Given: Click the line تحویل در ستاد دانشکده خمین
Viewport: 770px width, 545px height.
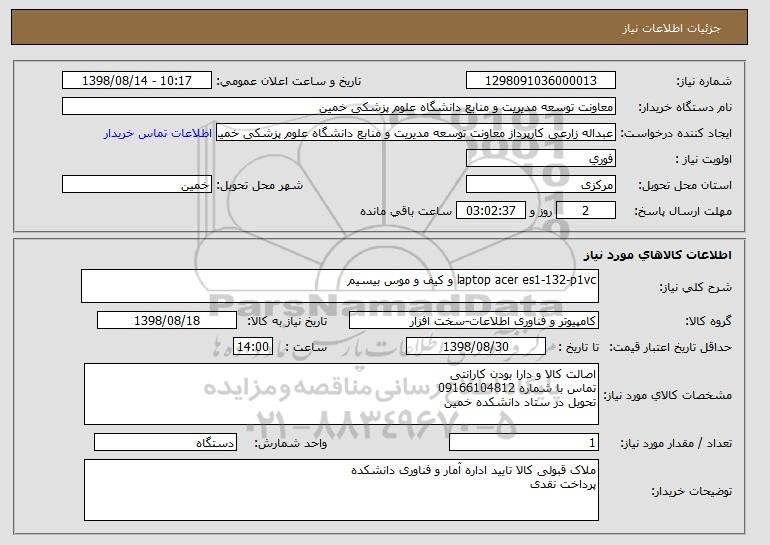Looking at the screenshot, I should (x=520, y=403).
